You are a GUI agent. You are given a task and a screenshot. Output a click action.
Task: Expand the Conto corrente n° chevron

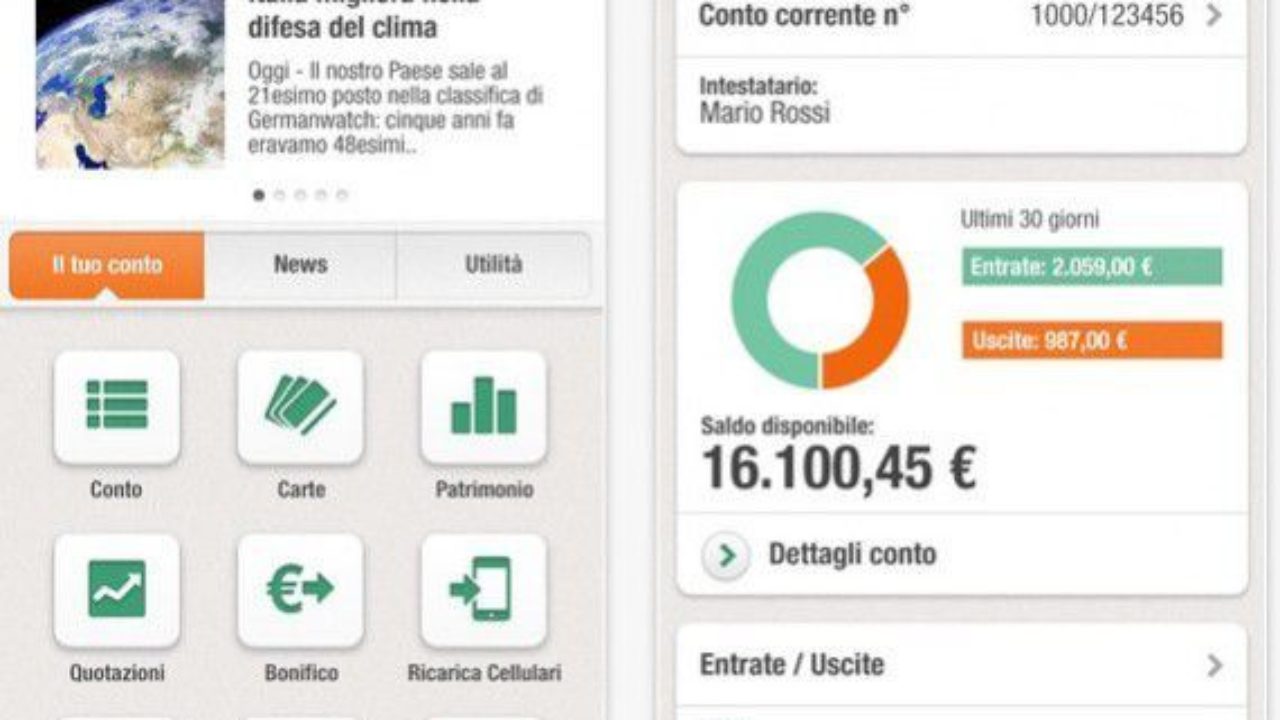point(1214,16)
